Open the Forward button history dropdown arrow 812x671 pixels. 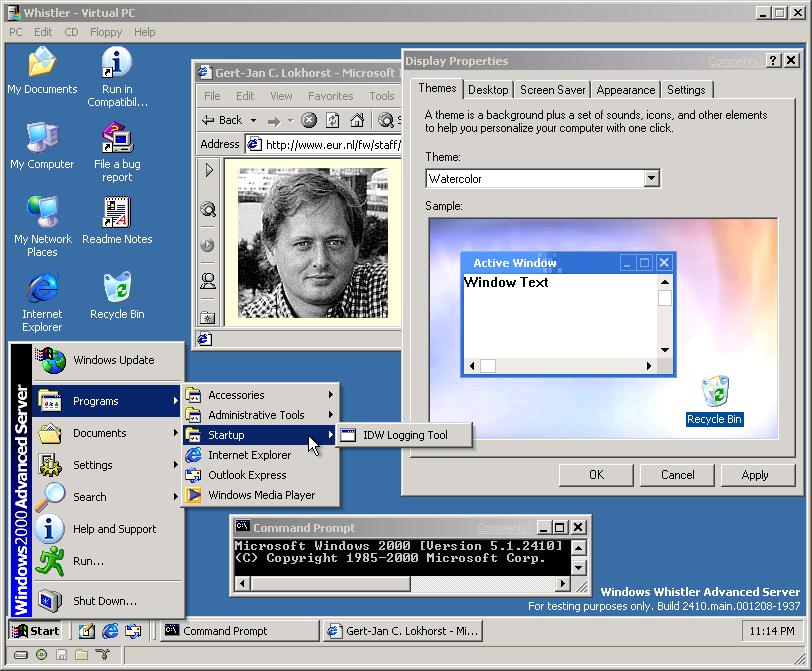(290, 121)
